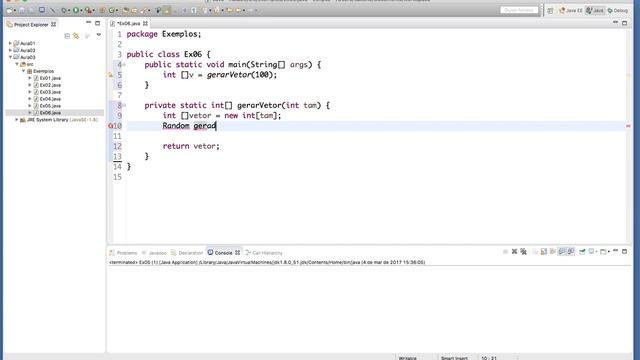Collapse the main method fold on line 4
The image size is (640, 360).
click(x=124, y=64)
